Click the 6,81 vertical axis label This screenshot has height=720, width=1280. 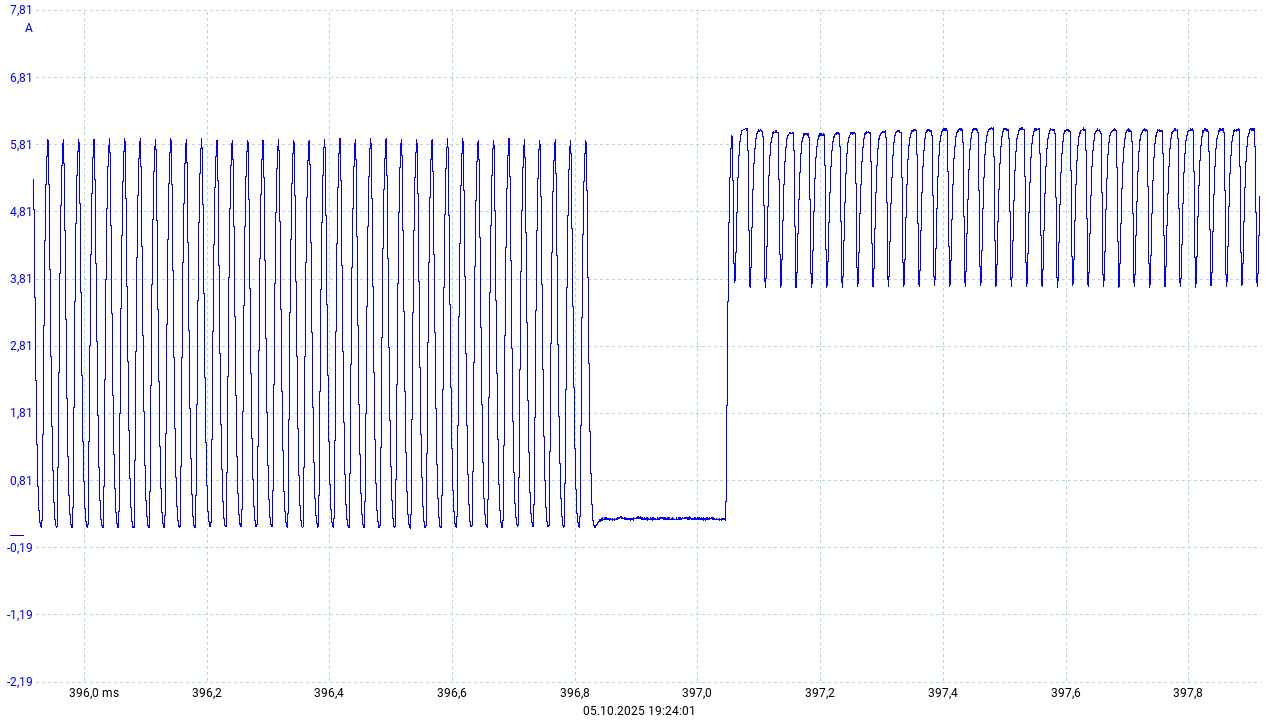(x=21, y=77)
